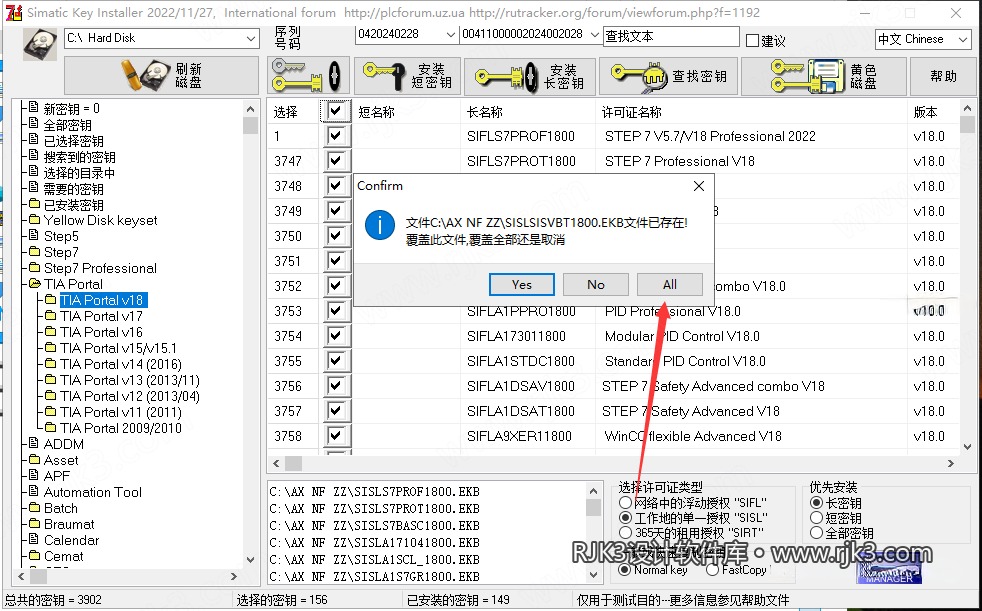Screen dimensions: 982x611
Task: Click the yellow disk button
Action: (x=824, y=76)
